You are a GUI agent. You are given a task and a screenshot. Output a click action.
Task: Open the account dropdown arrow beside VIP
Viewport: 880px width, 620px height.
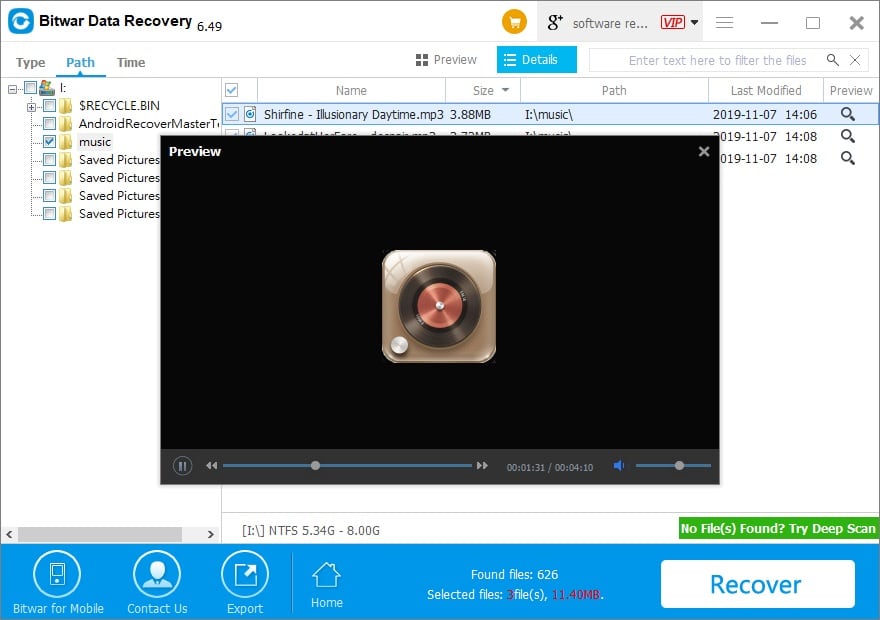point(694,22)
